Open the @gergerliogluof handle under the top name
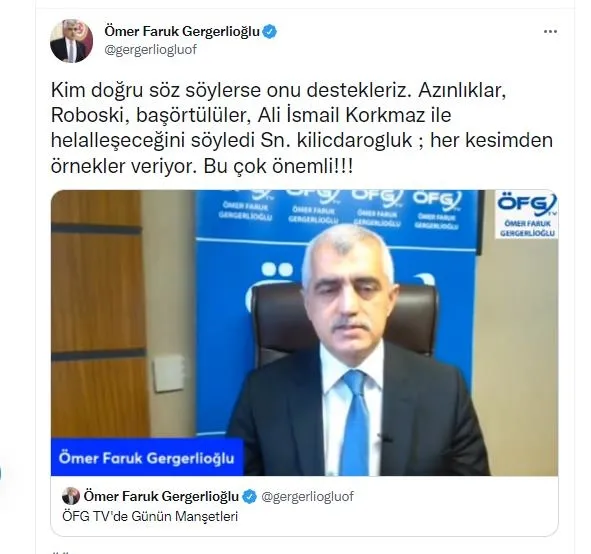 pyautogui.click(x=150, y=49)
